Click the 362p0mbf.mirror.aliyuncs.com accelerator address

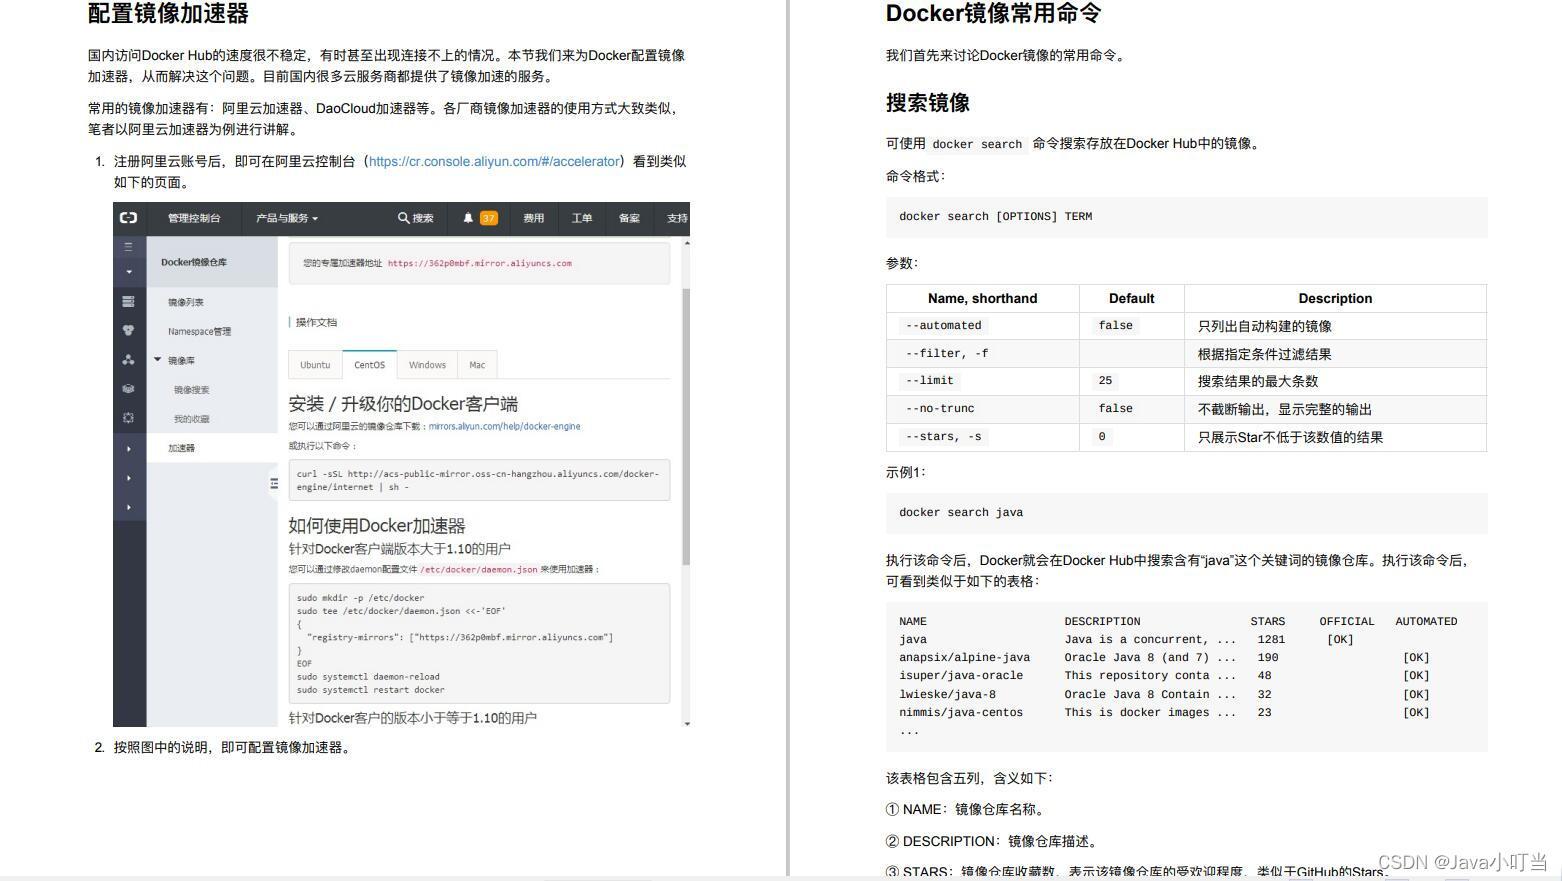pos(480,263)
